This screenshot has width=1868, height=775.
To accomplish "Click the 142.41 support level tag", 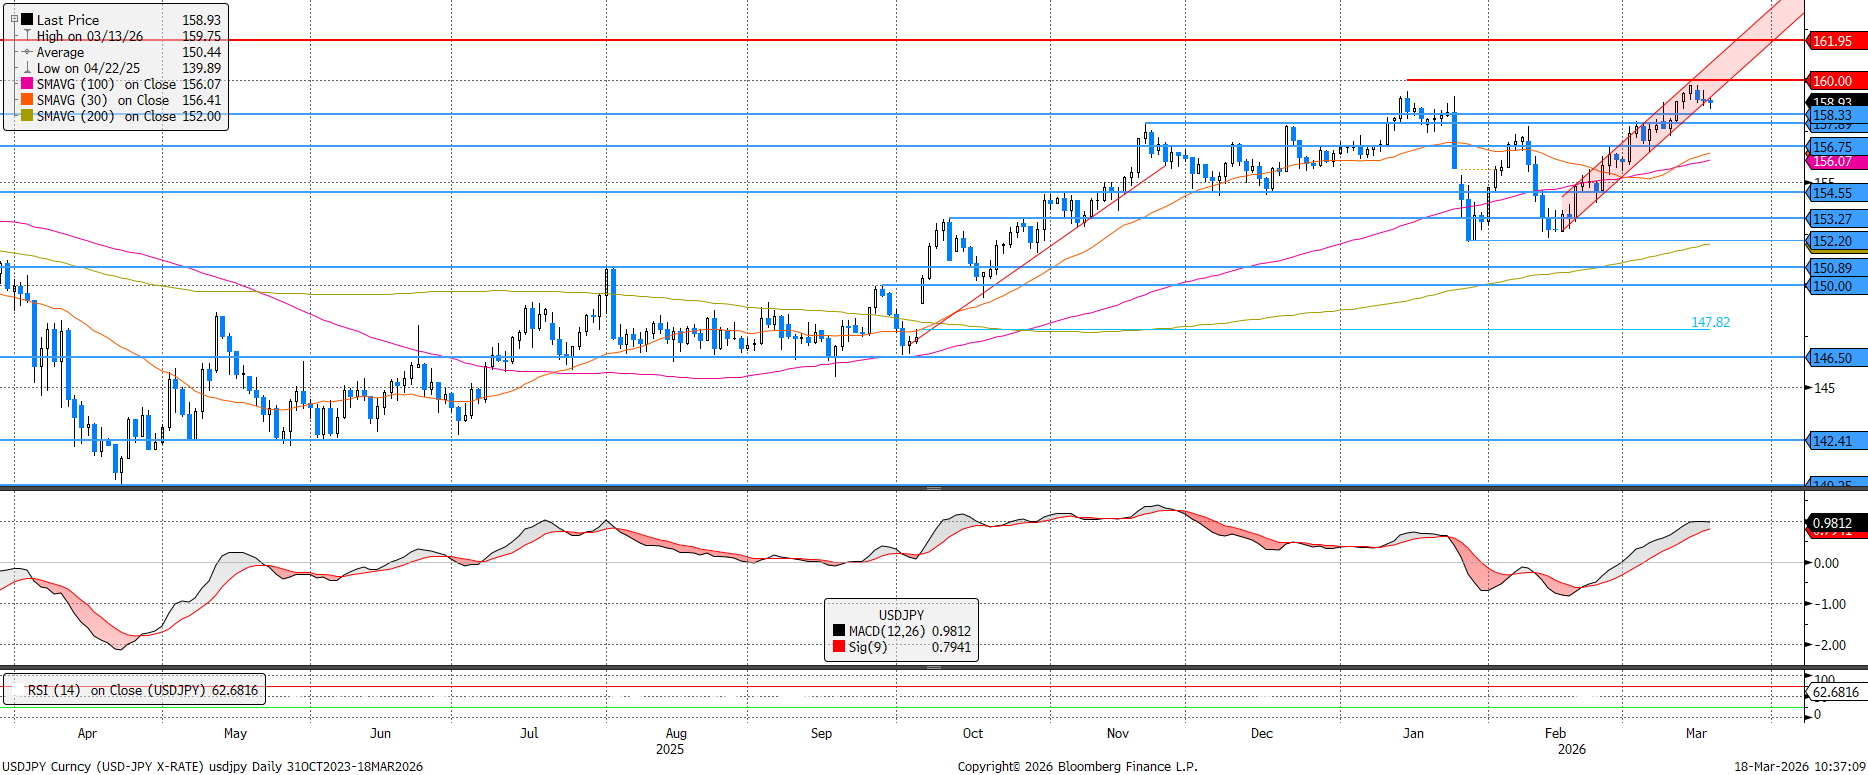I will click(1837, 441).
